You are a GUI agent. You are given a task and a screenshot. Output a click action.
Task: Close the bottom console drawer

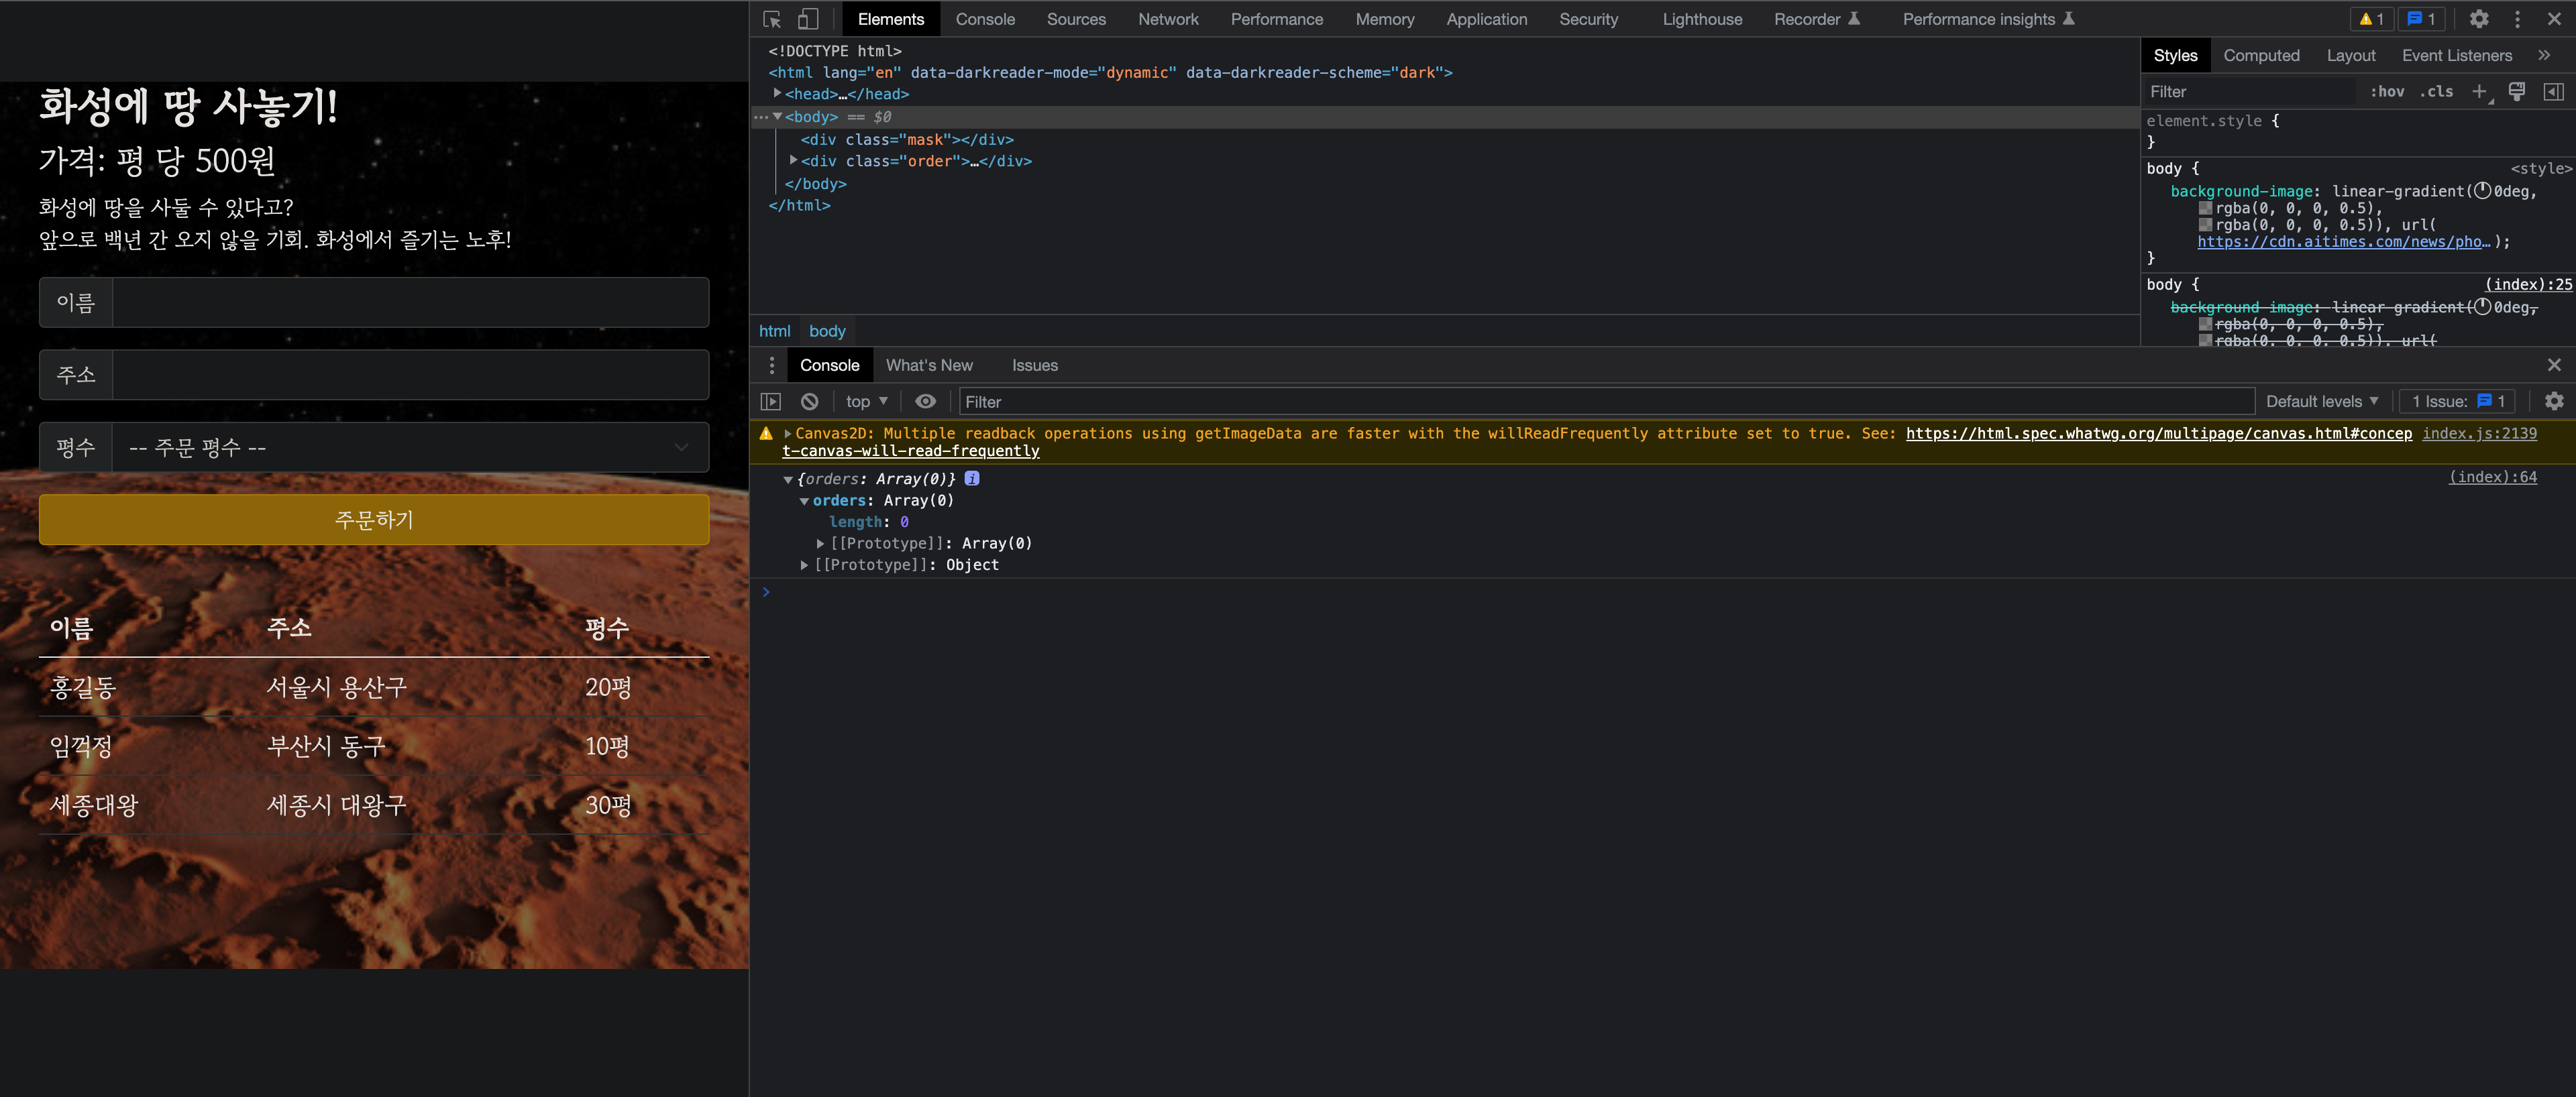pyautogui.click(x=2554, y=365)
